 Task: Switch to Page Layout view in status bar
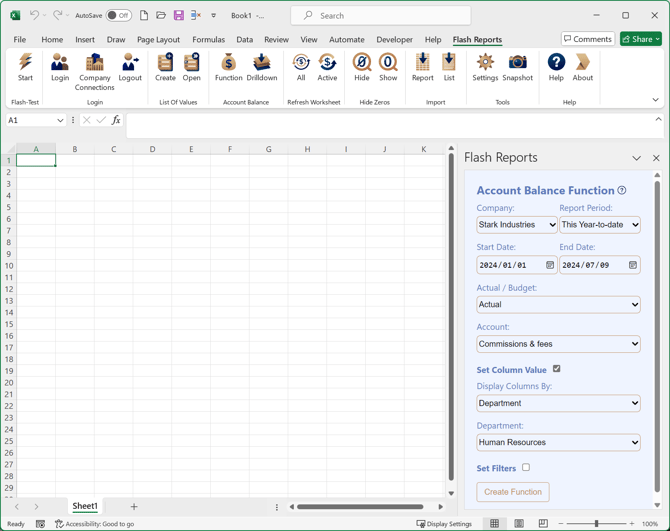tap(519, 523)
